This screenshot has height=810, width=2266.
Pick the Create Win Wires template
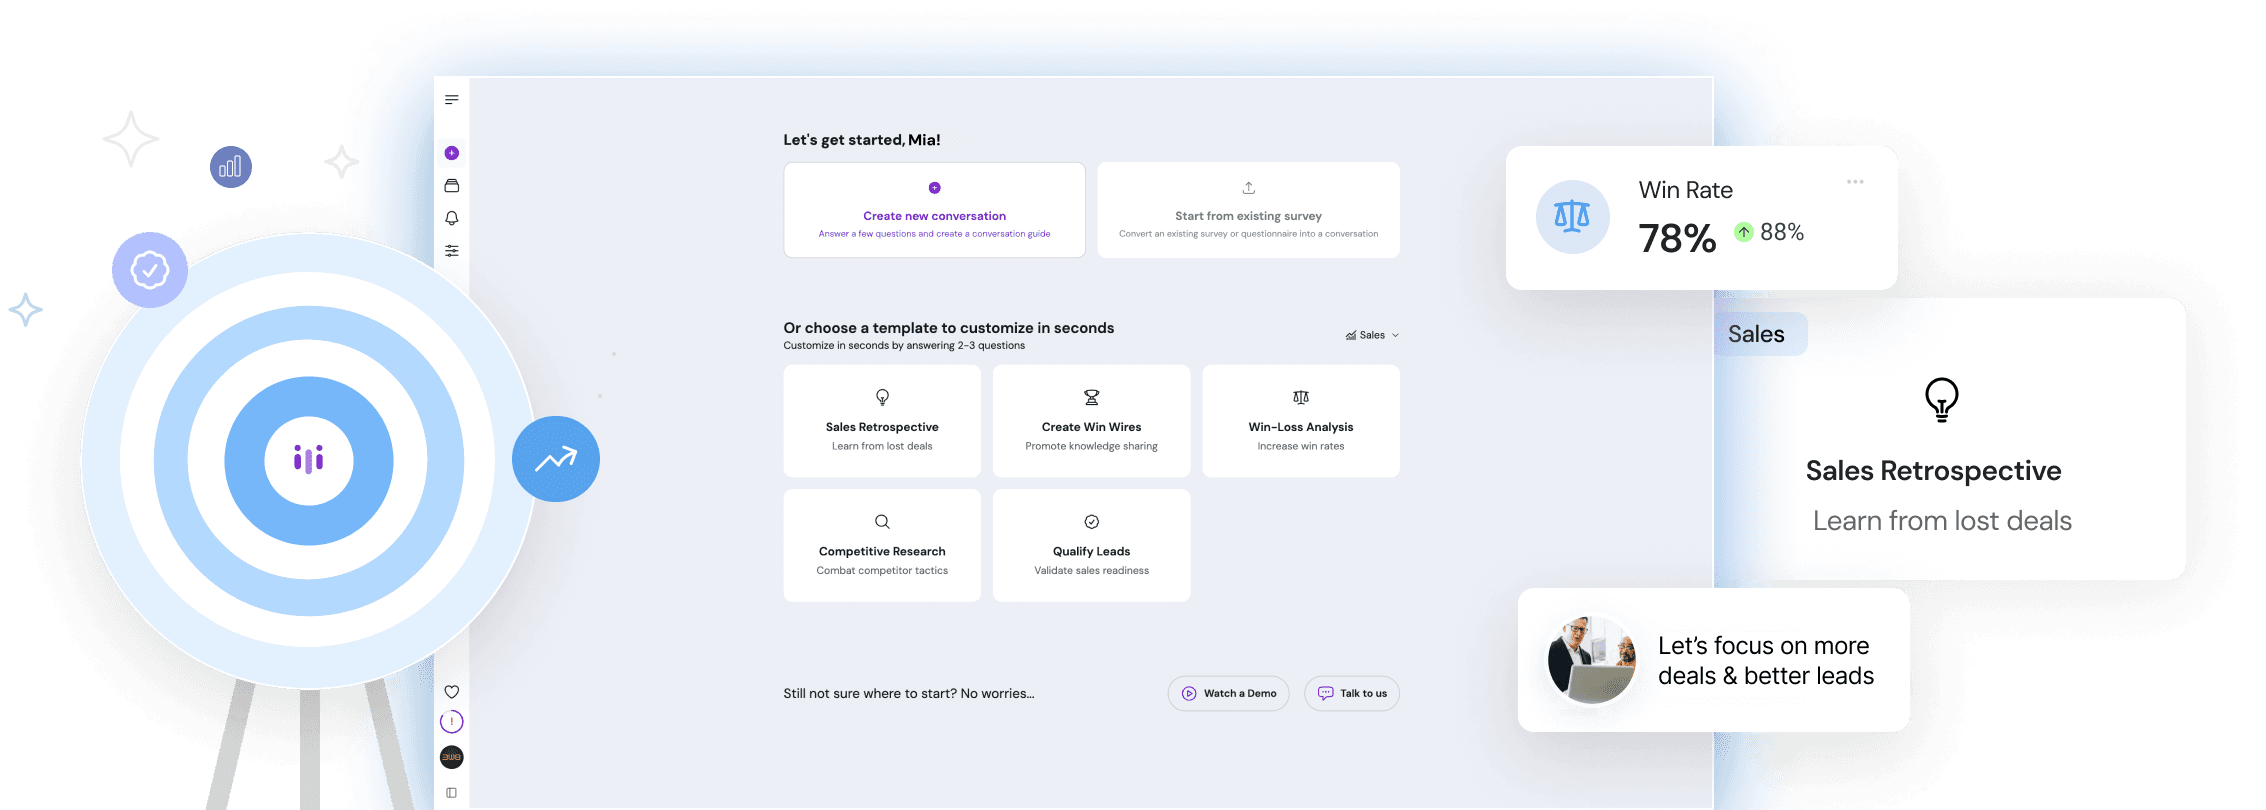click(1091, 421)
